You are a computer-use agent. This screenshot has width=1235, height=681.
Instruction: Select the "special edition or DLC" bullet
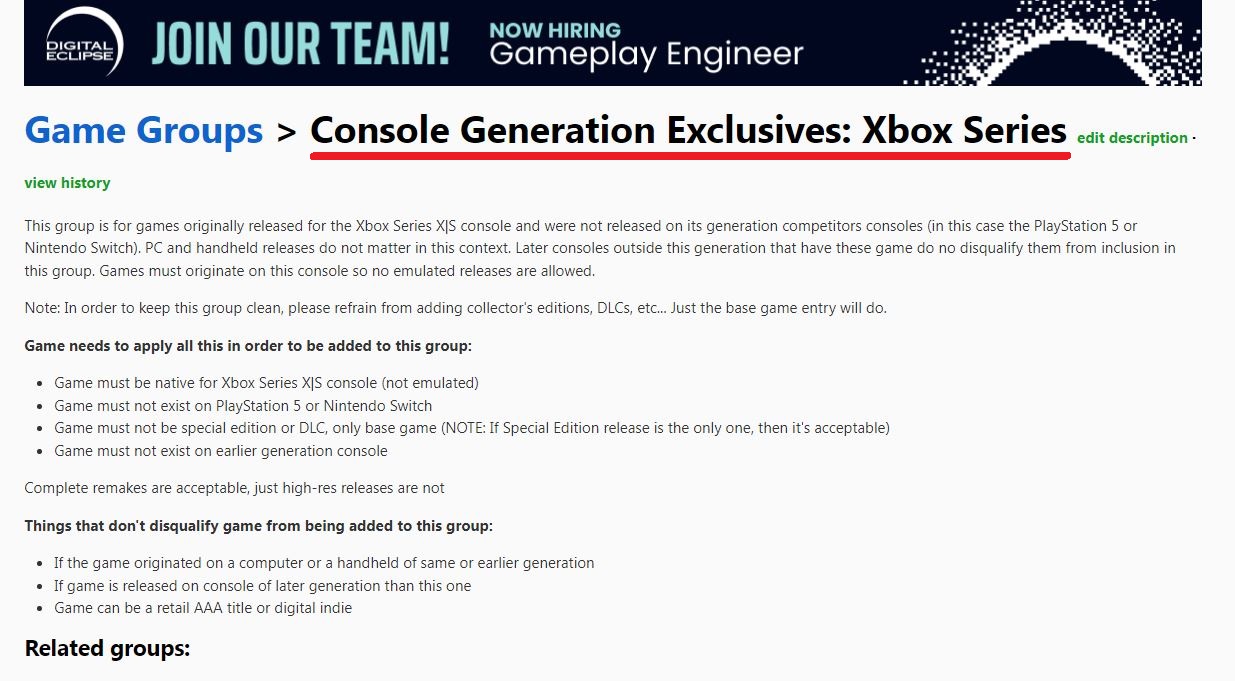472,428
